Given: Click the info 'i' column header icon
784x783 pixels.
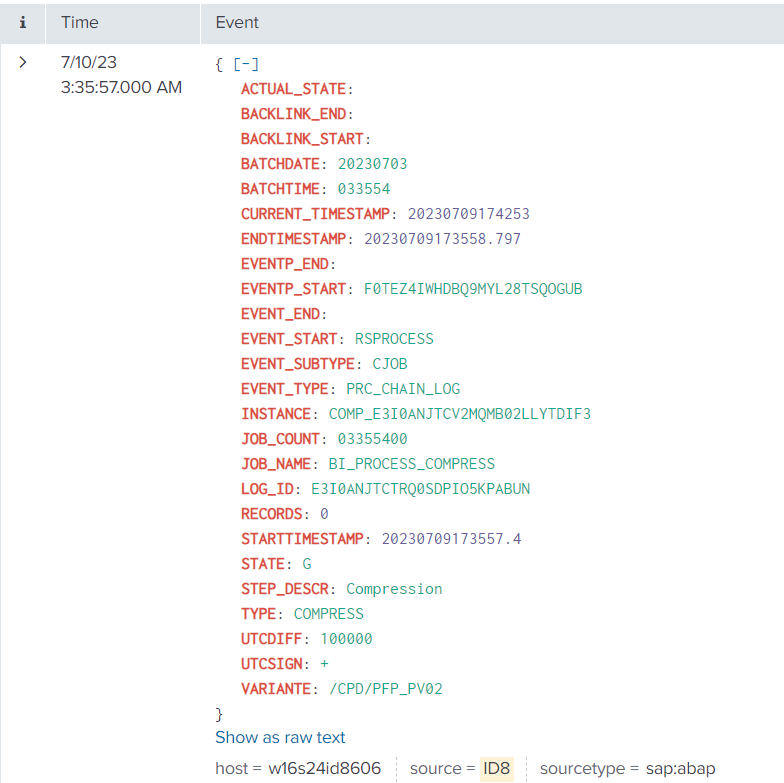Looking at the screenshot, I should tap(23, 22).
